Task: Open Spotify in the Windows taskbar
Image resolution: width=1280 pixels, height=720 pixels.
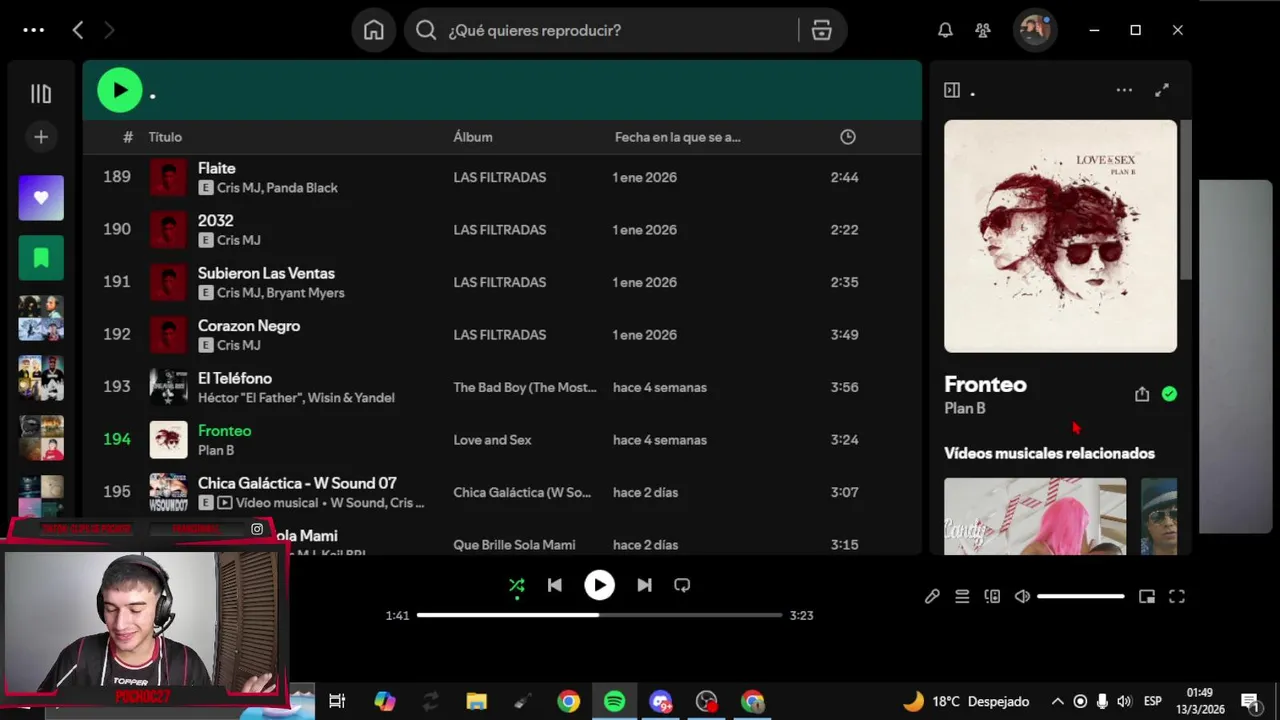Action: point(615,702)
